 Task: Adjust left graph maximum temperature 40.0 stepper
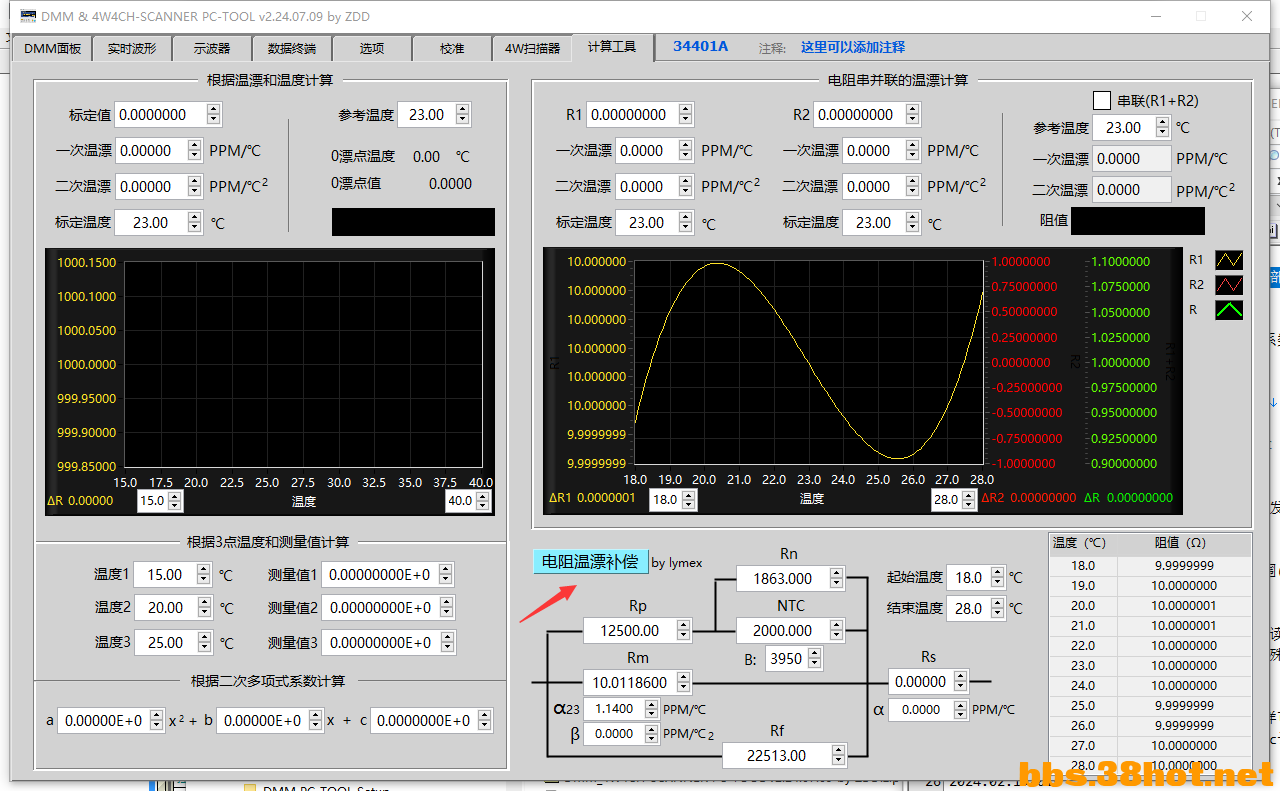click(x=484, y=501)
